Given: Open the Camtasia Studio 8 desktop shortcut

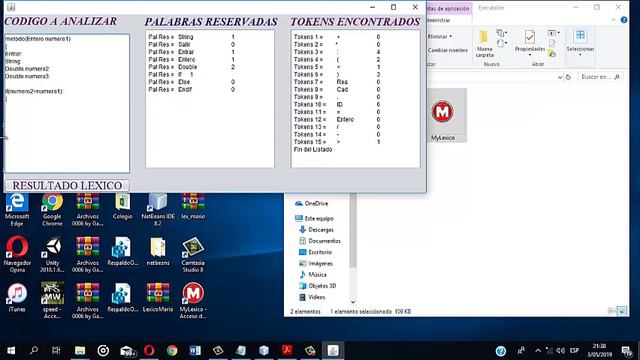Looking at the screenshot, I should (x=193, y=255).
